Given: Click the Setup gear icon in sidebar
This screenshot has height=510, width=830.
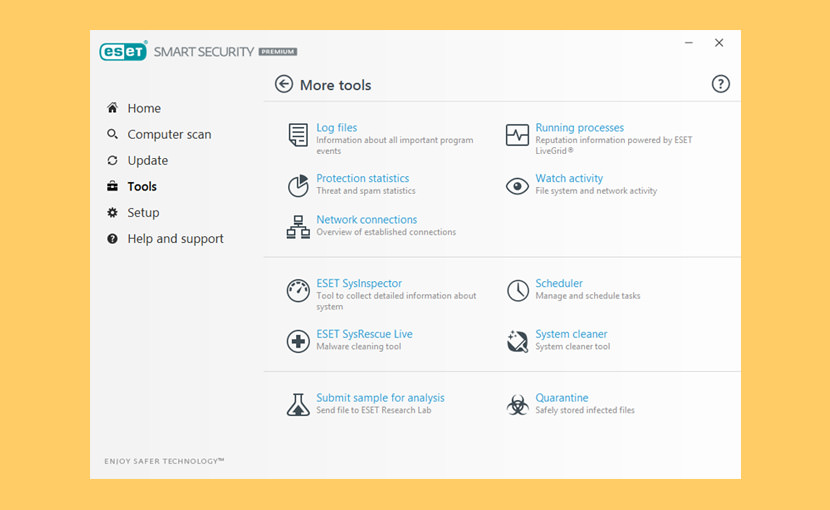Looking at the screenshot, I should coord(112,212).
